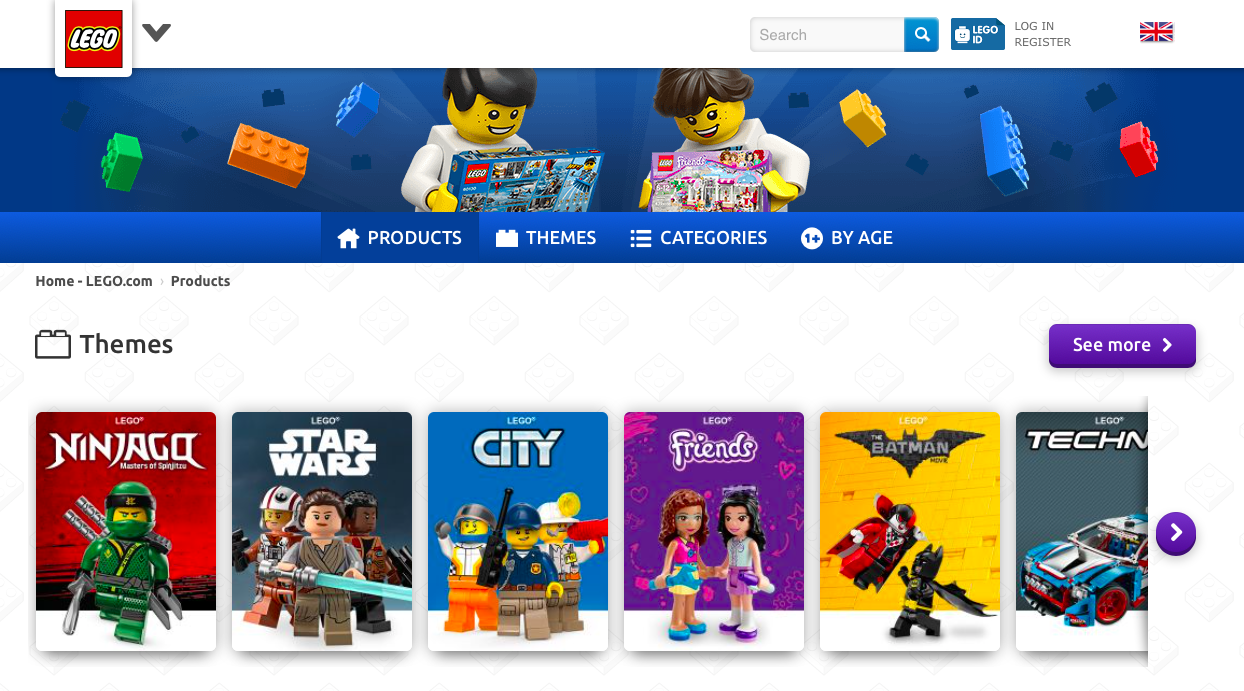Click the REGISTER link
The image size is (1244, 691).
(1042, 42)
